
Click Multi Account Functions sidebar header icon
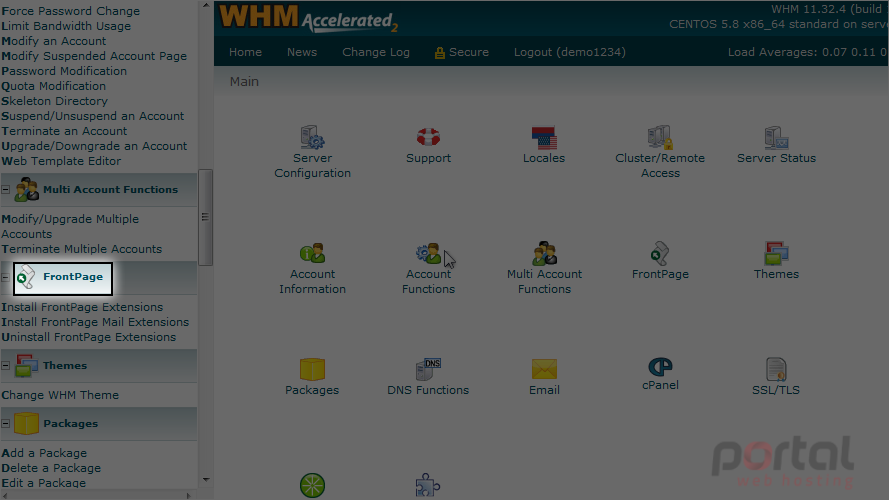coord(26,189)
